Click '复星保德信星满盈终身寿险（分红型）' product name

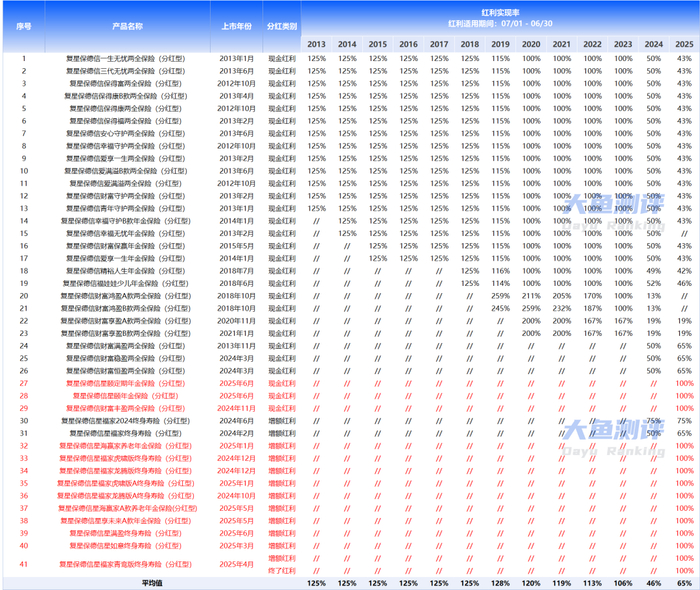click(x=125, y=533)
